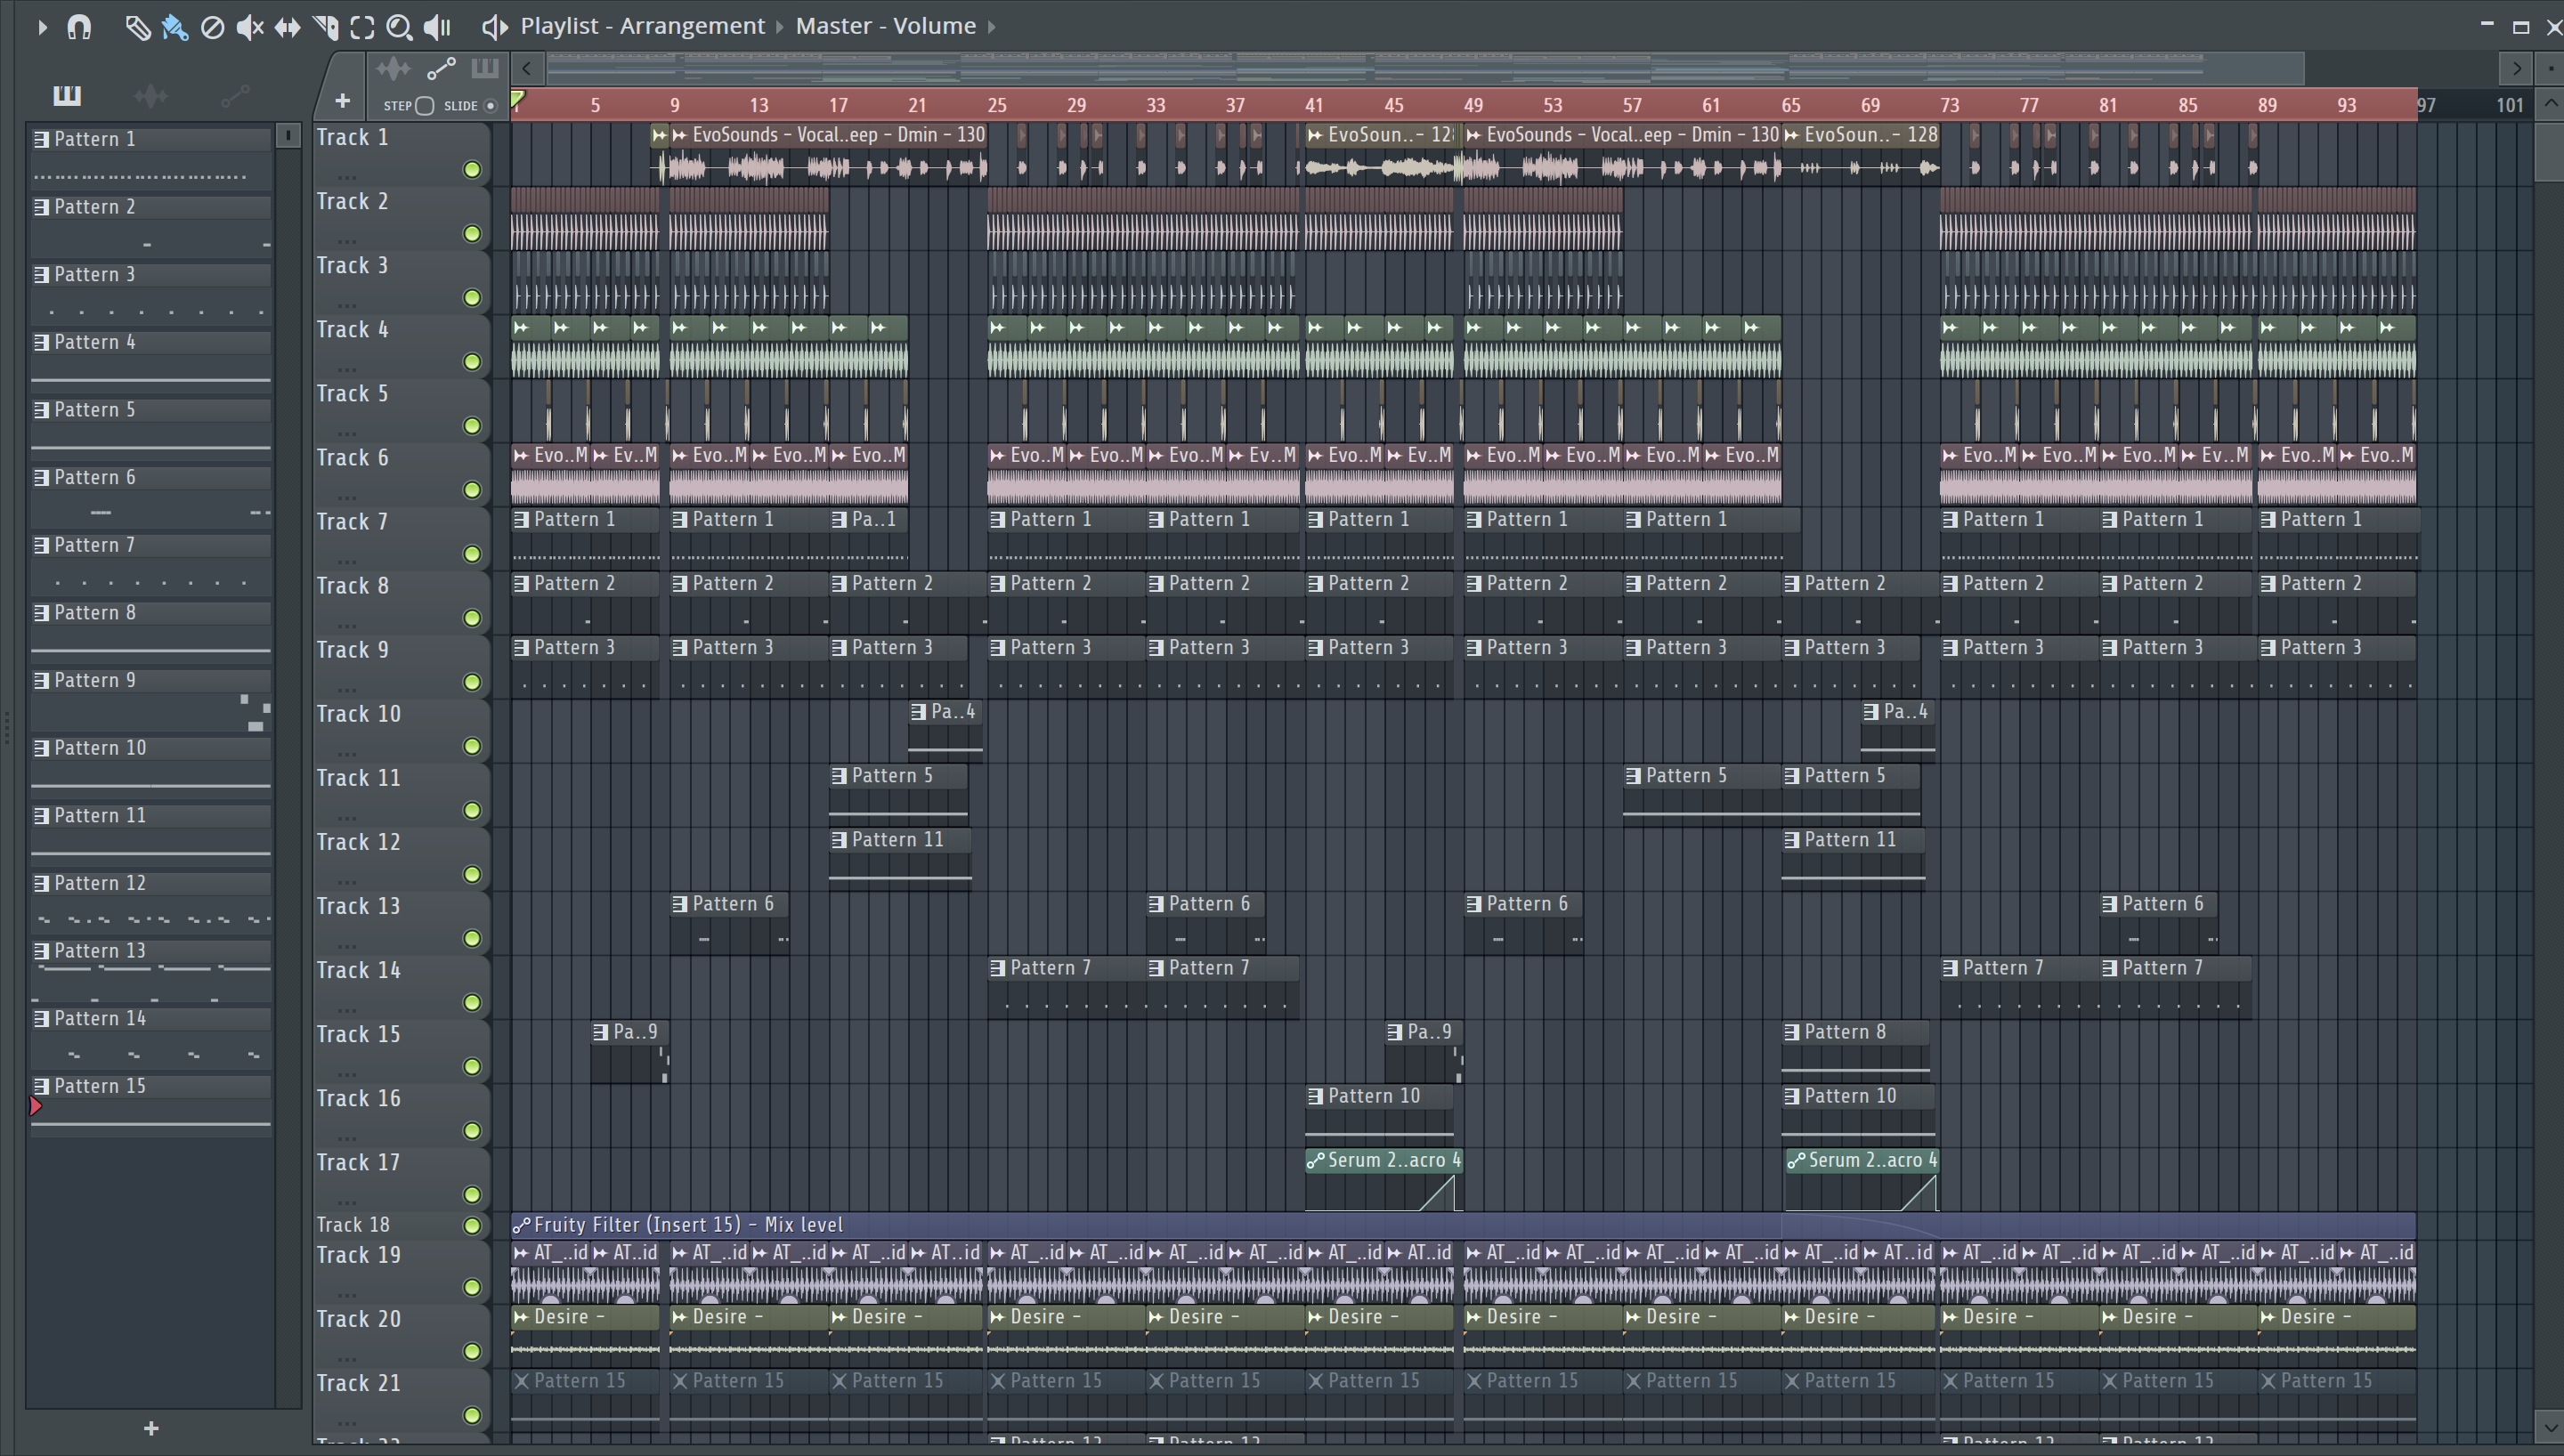Image resolution: width=2564 pixels, height=1456 pixels.
Task: Select the first Pattern 10 clip on Track 16
Action: 1379,1116
